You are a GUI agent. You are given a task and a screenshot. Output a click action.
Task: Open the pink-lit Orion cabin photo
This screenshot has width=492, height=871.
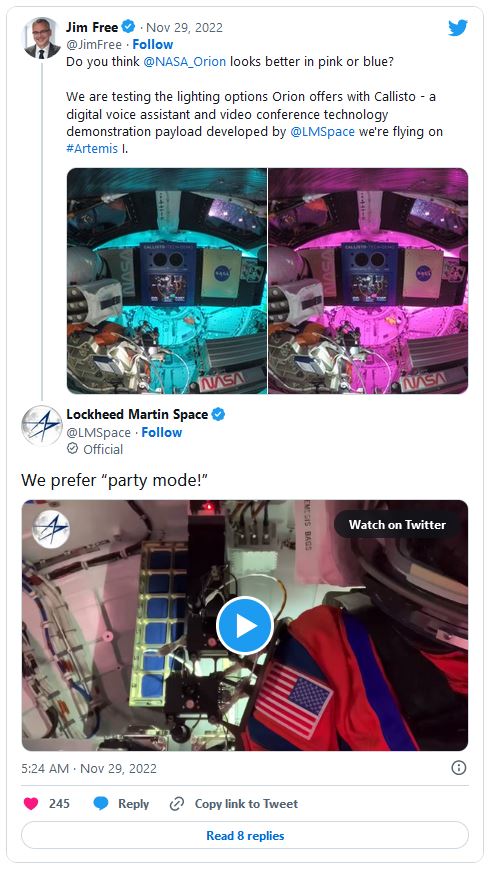point(368,281)
